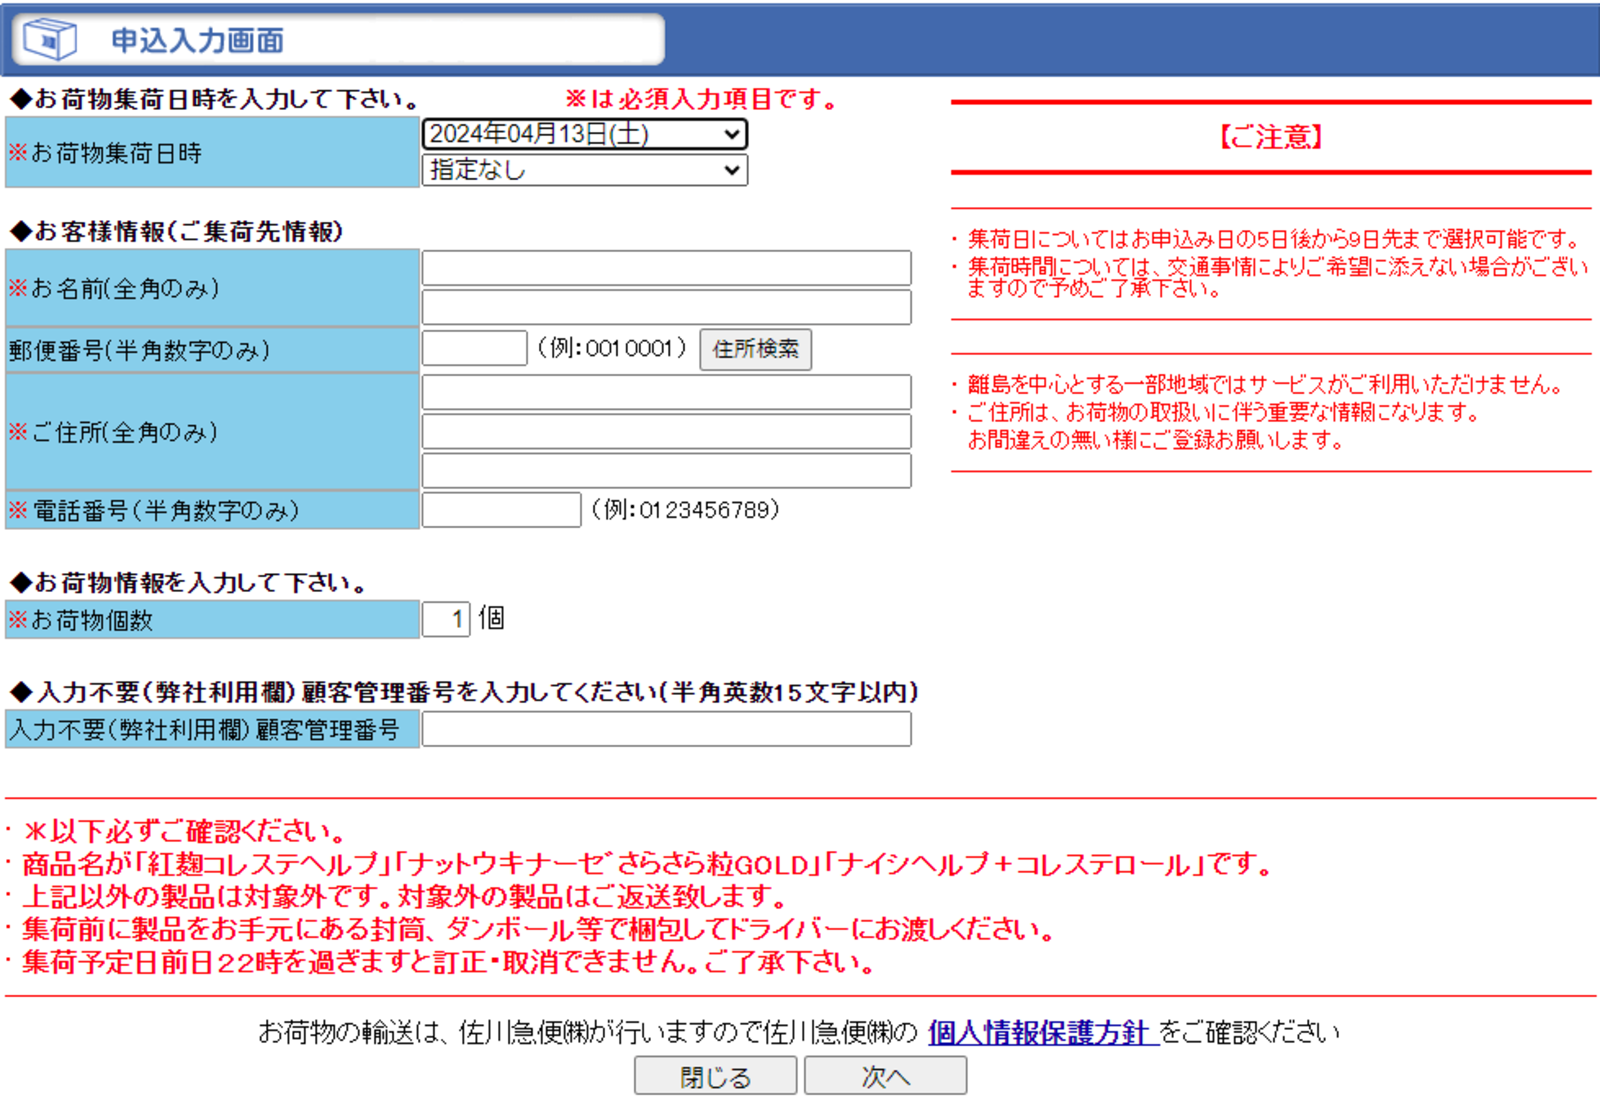Open the pickup date dropdown 2024年04月13日(土)

tap(585, 134)
